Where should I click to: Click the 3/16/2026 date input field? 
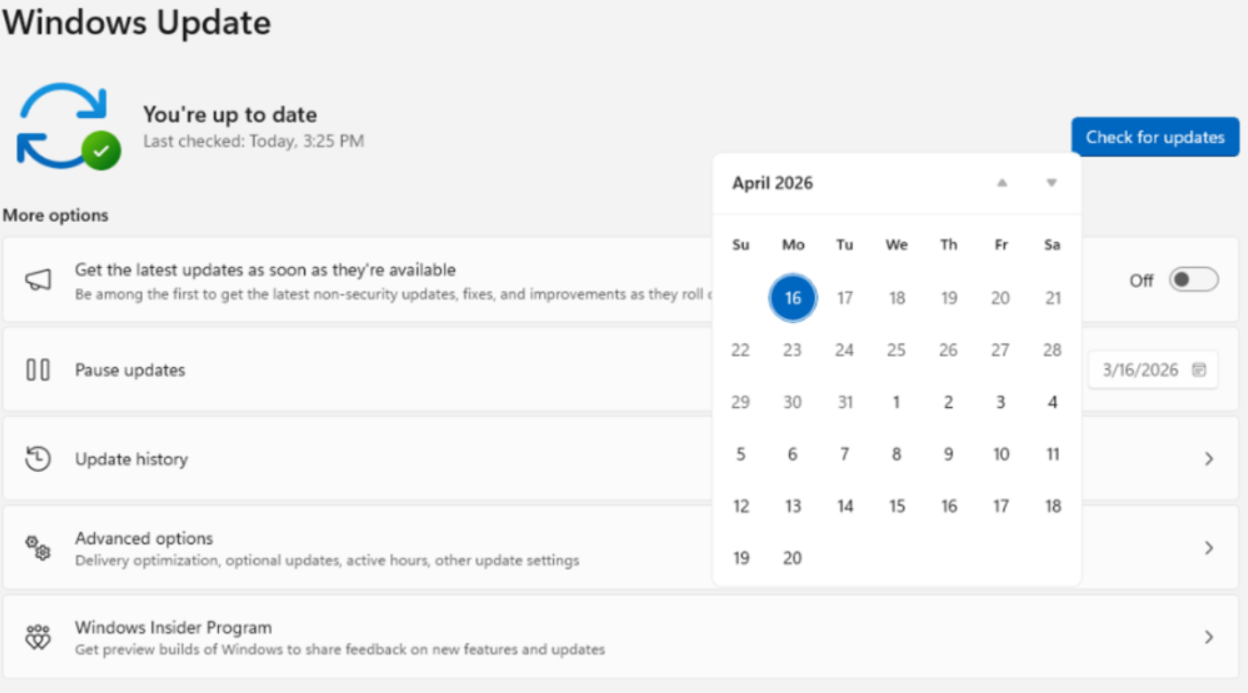1140,369
